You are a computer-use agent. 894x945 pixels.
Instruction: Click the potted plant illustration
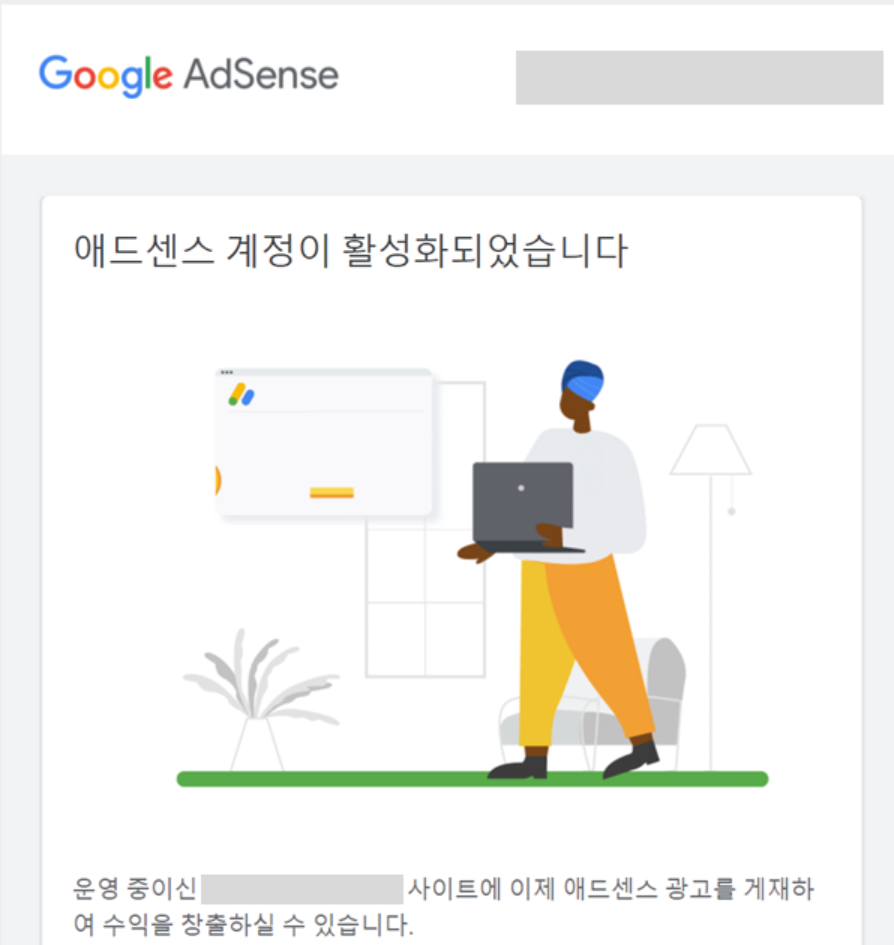tap(260, 699)
